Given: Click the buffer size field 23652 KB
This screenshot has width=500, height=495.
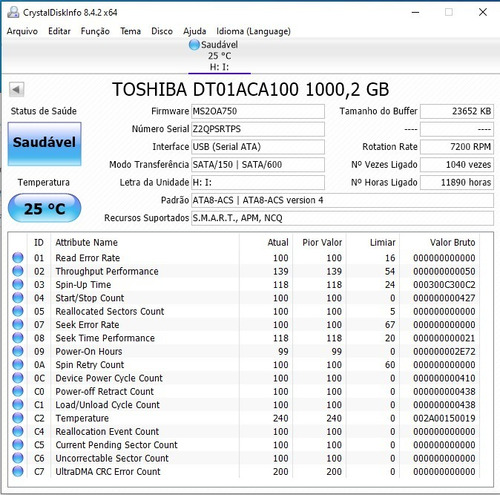Looking at the screenshot, I should 457,111.
